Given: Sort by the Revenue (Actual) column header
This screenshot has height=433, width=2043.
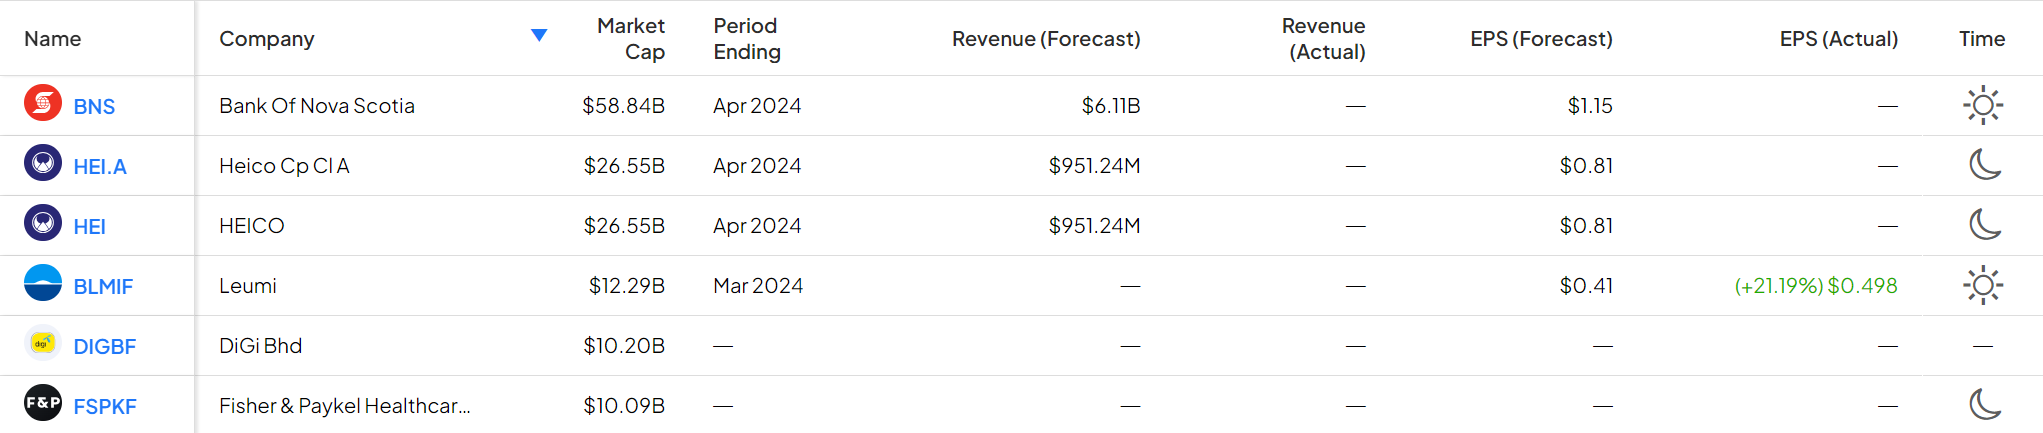Looking at the screenshot, I should pos(1324,39).
